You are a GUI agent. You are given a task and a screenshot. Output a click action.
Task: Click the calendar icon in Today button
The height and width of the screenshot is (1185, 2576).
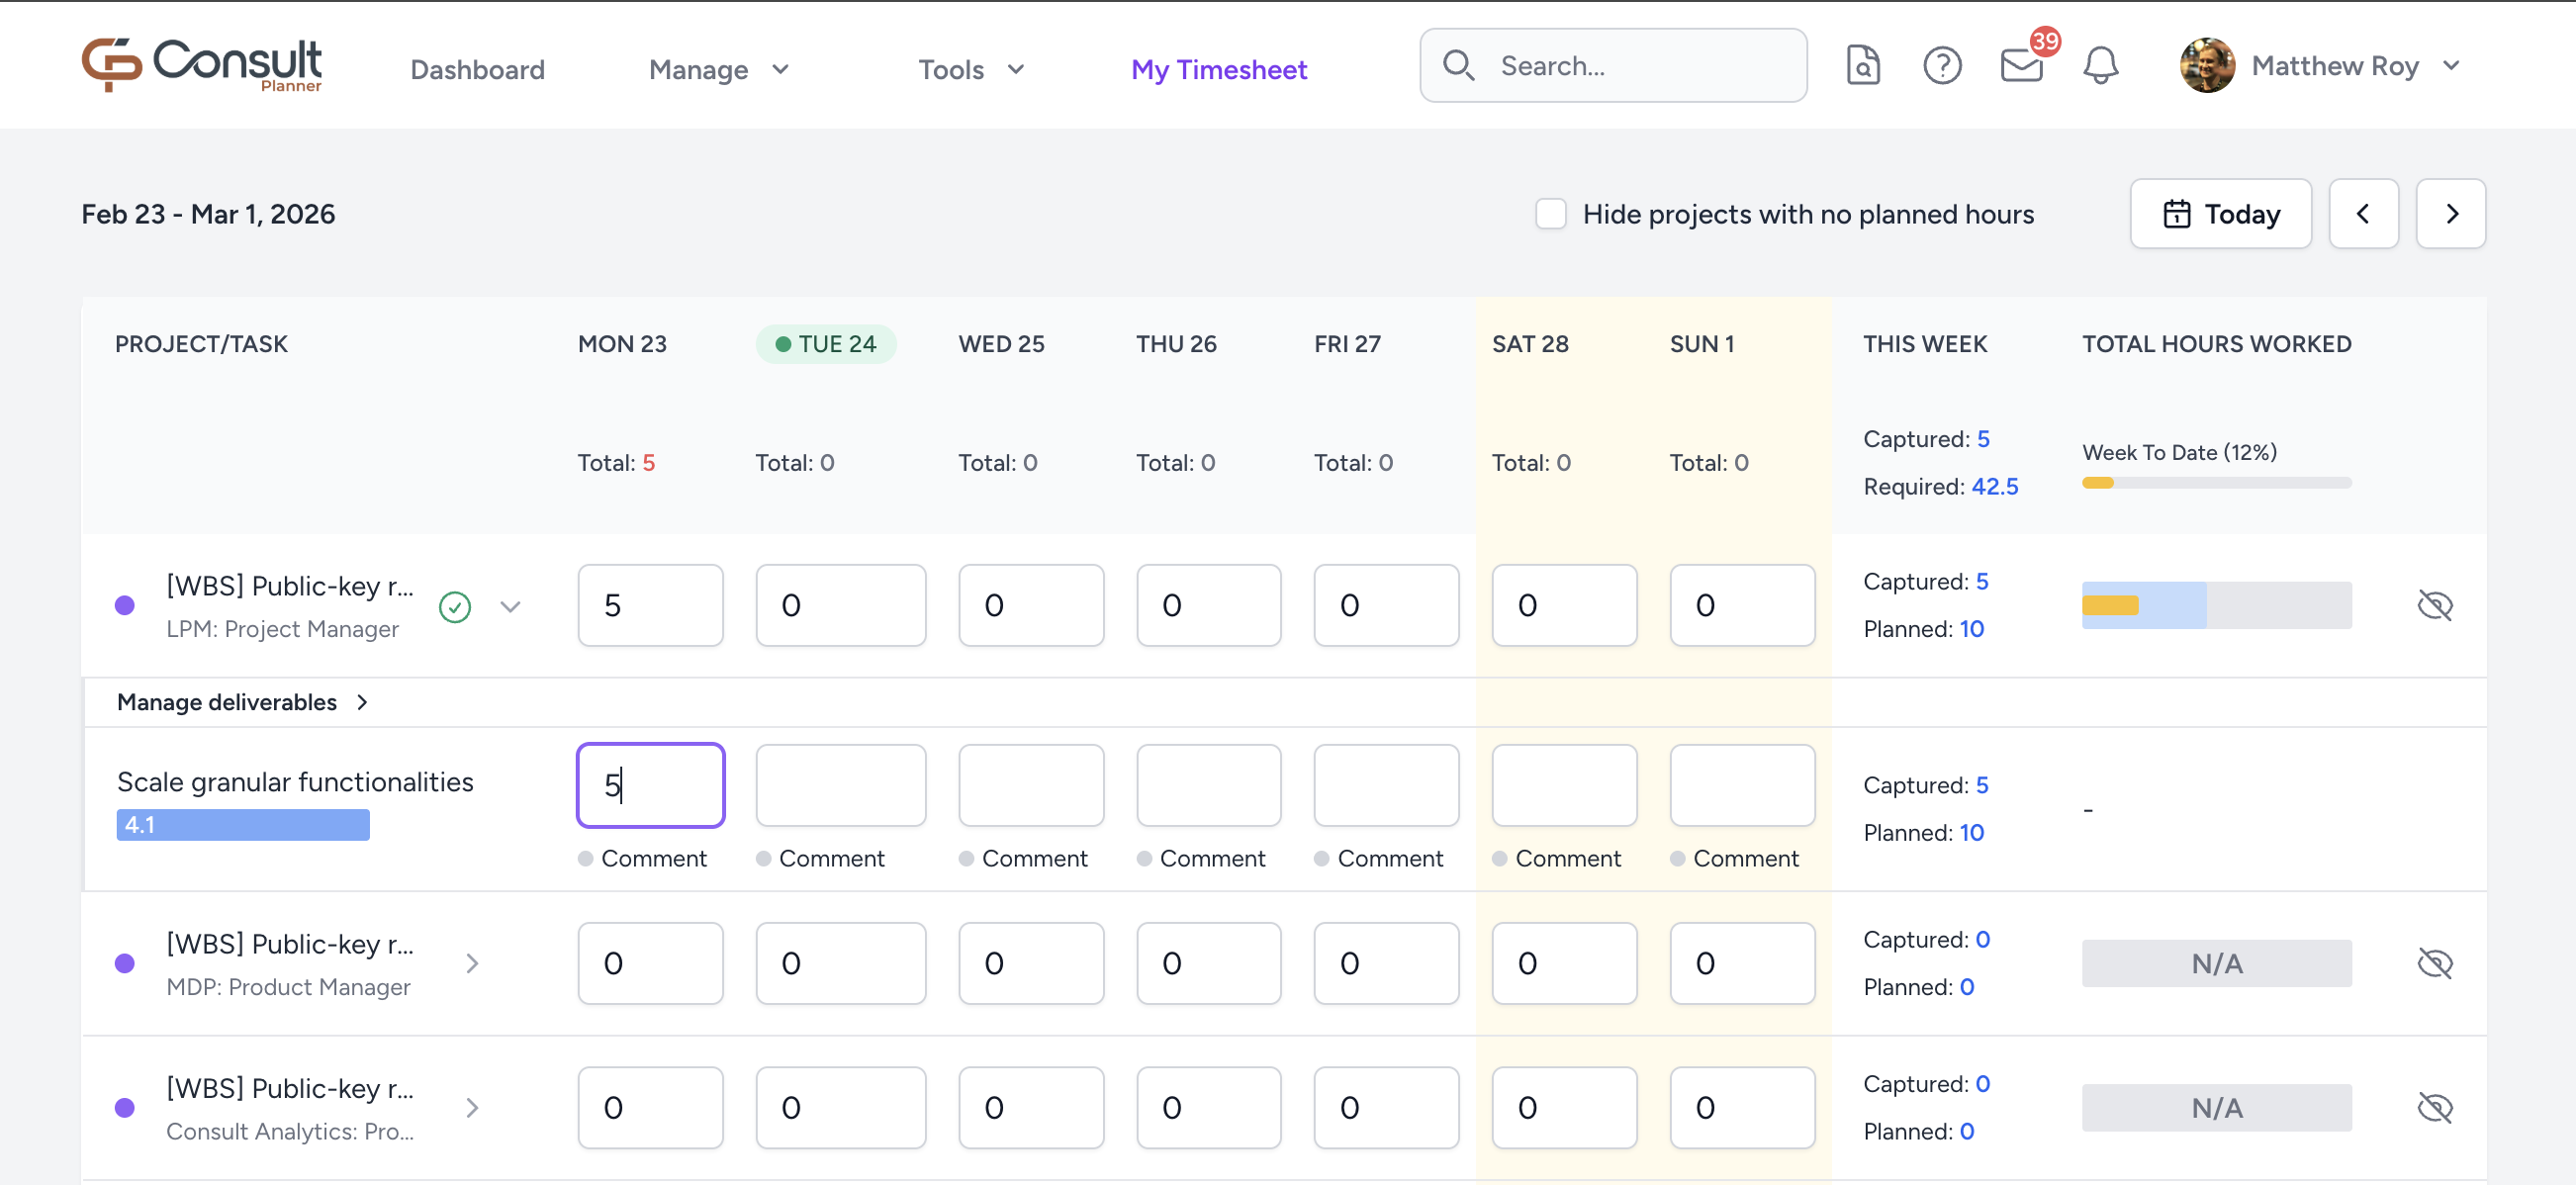pos(2176,214)
